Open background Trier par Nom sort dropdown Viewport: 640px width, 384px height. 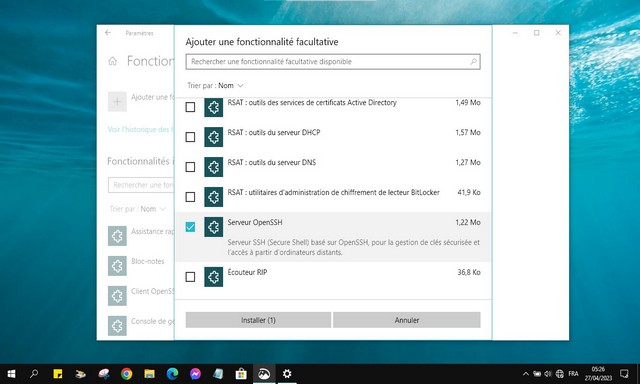click(x=138, y=209)
